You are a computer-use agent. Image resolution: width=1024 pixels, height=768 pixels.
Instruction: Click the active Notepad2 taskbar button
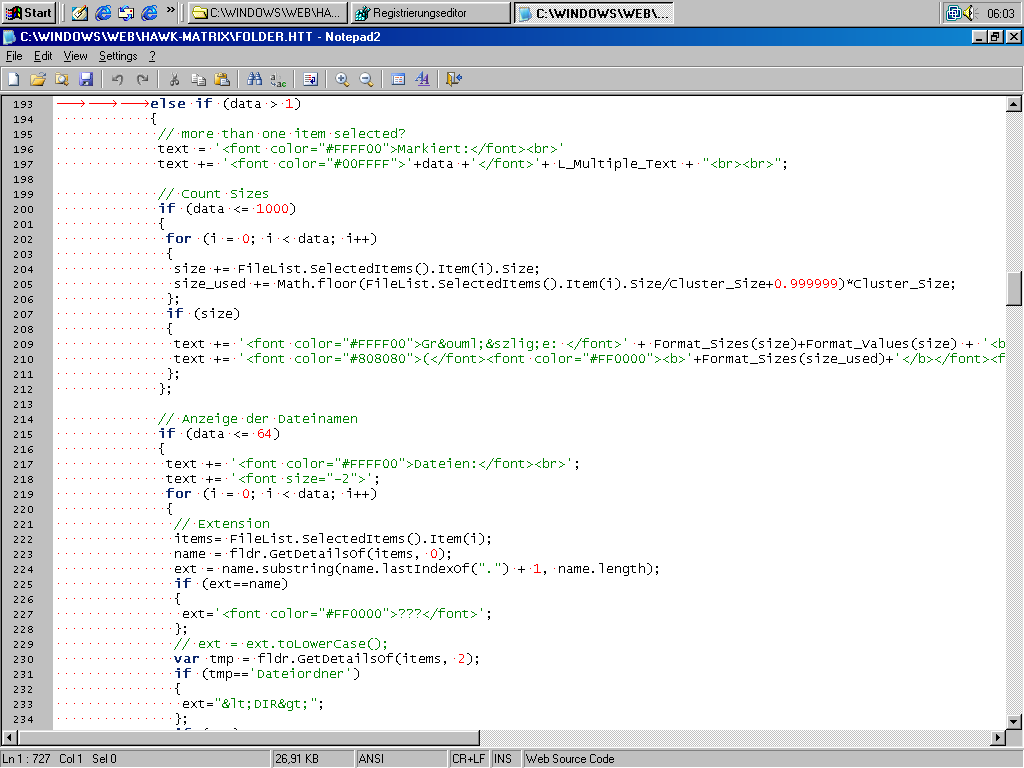[594, 12]
